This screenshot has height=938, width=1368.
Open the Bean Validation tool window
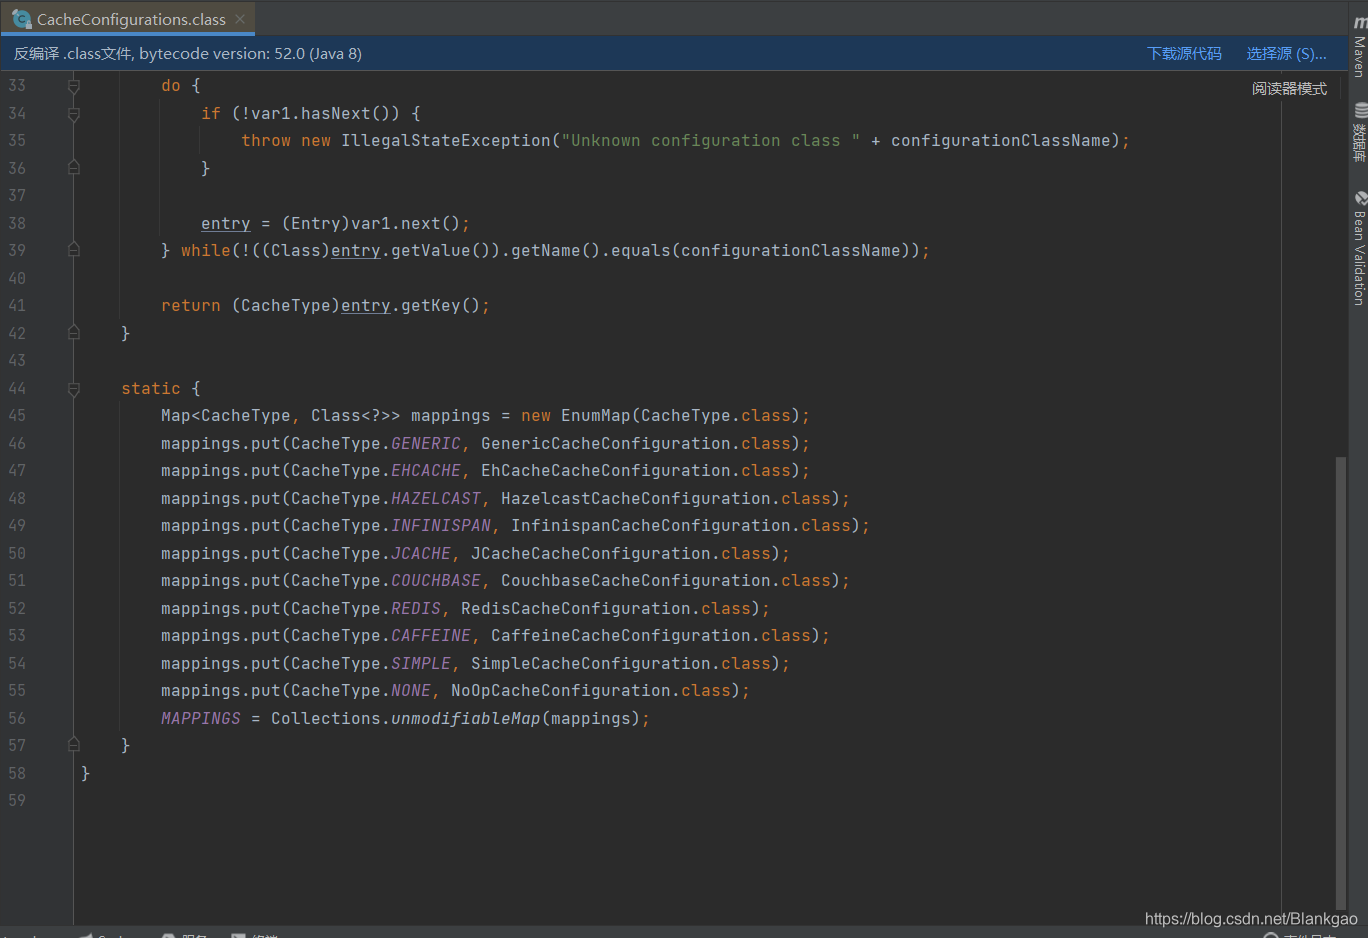(x=1359, y=248)
